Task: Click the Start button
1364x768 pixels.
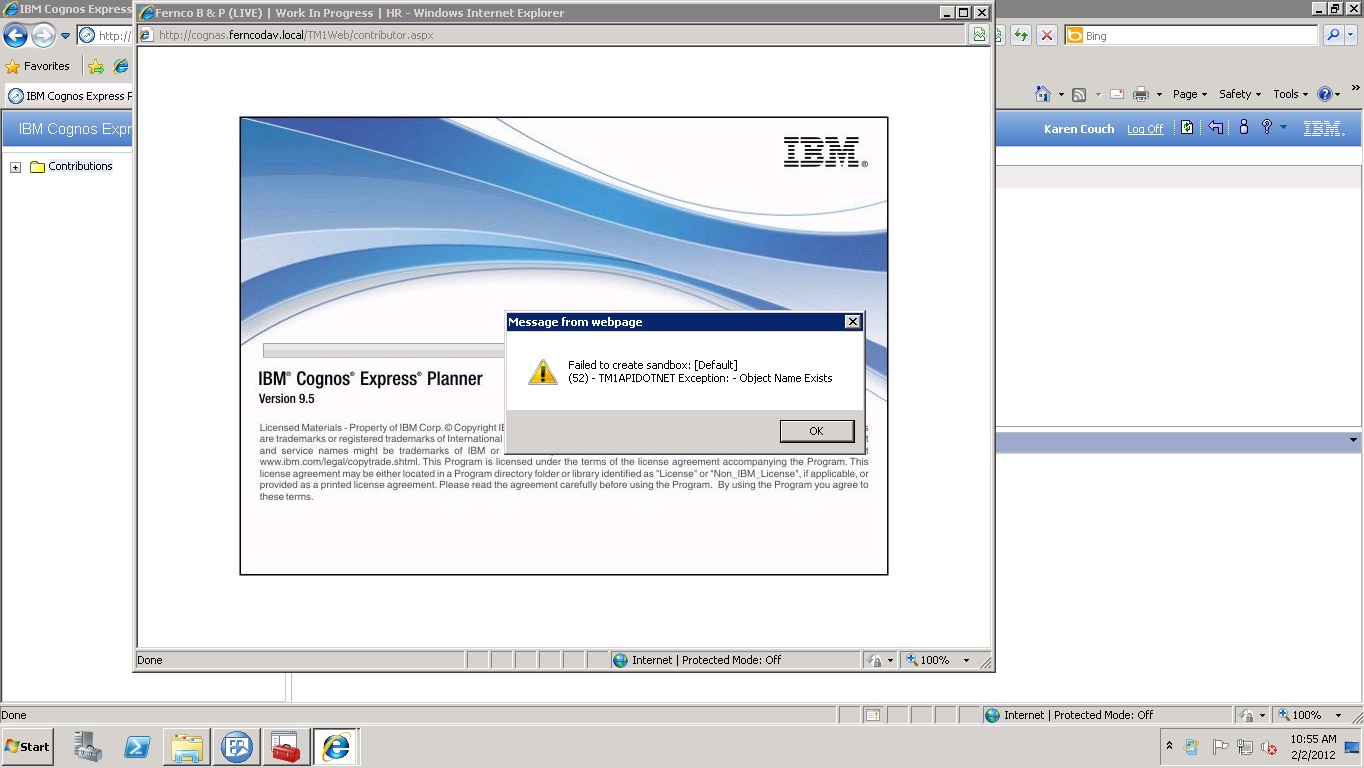Action: (x=28, y=747)
